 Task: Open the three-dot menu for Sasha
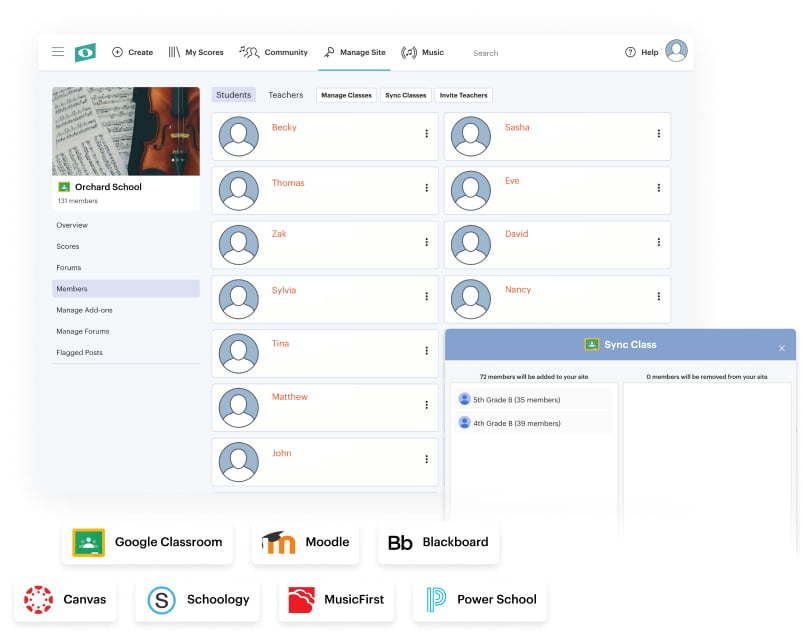tap(658, 133)
